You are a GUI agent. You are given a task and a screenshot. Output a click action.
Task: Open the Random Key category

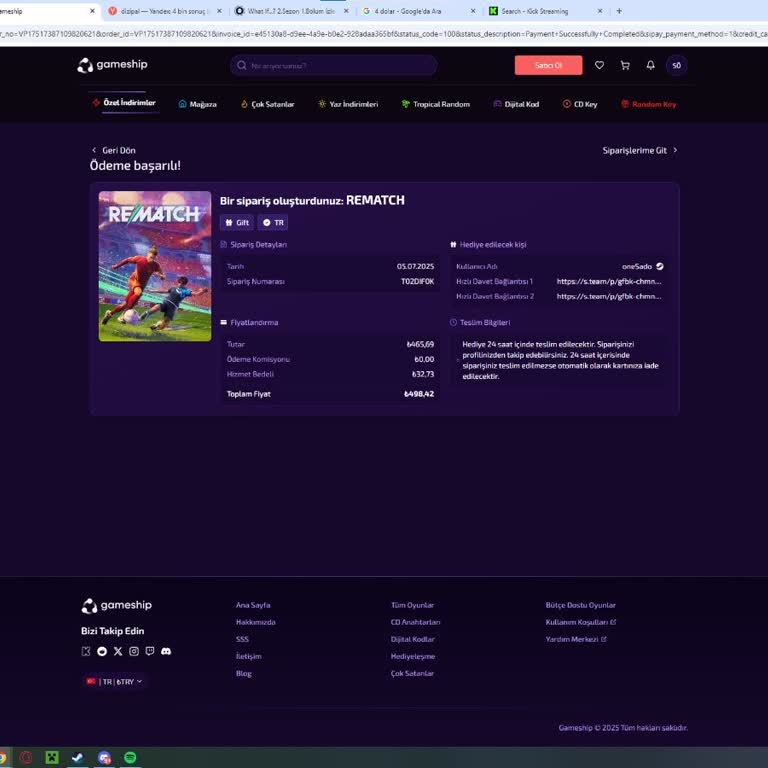click(648, 104)
